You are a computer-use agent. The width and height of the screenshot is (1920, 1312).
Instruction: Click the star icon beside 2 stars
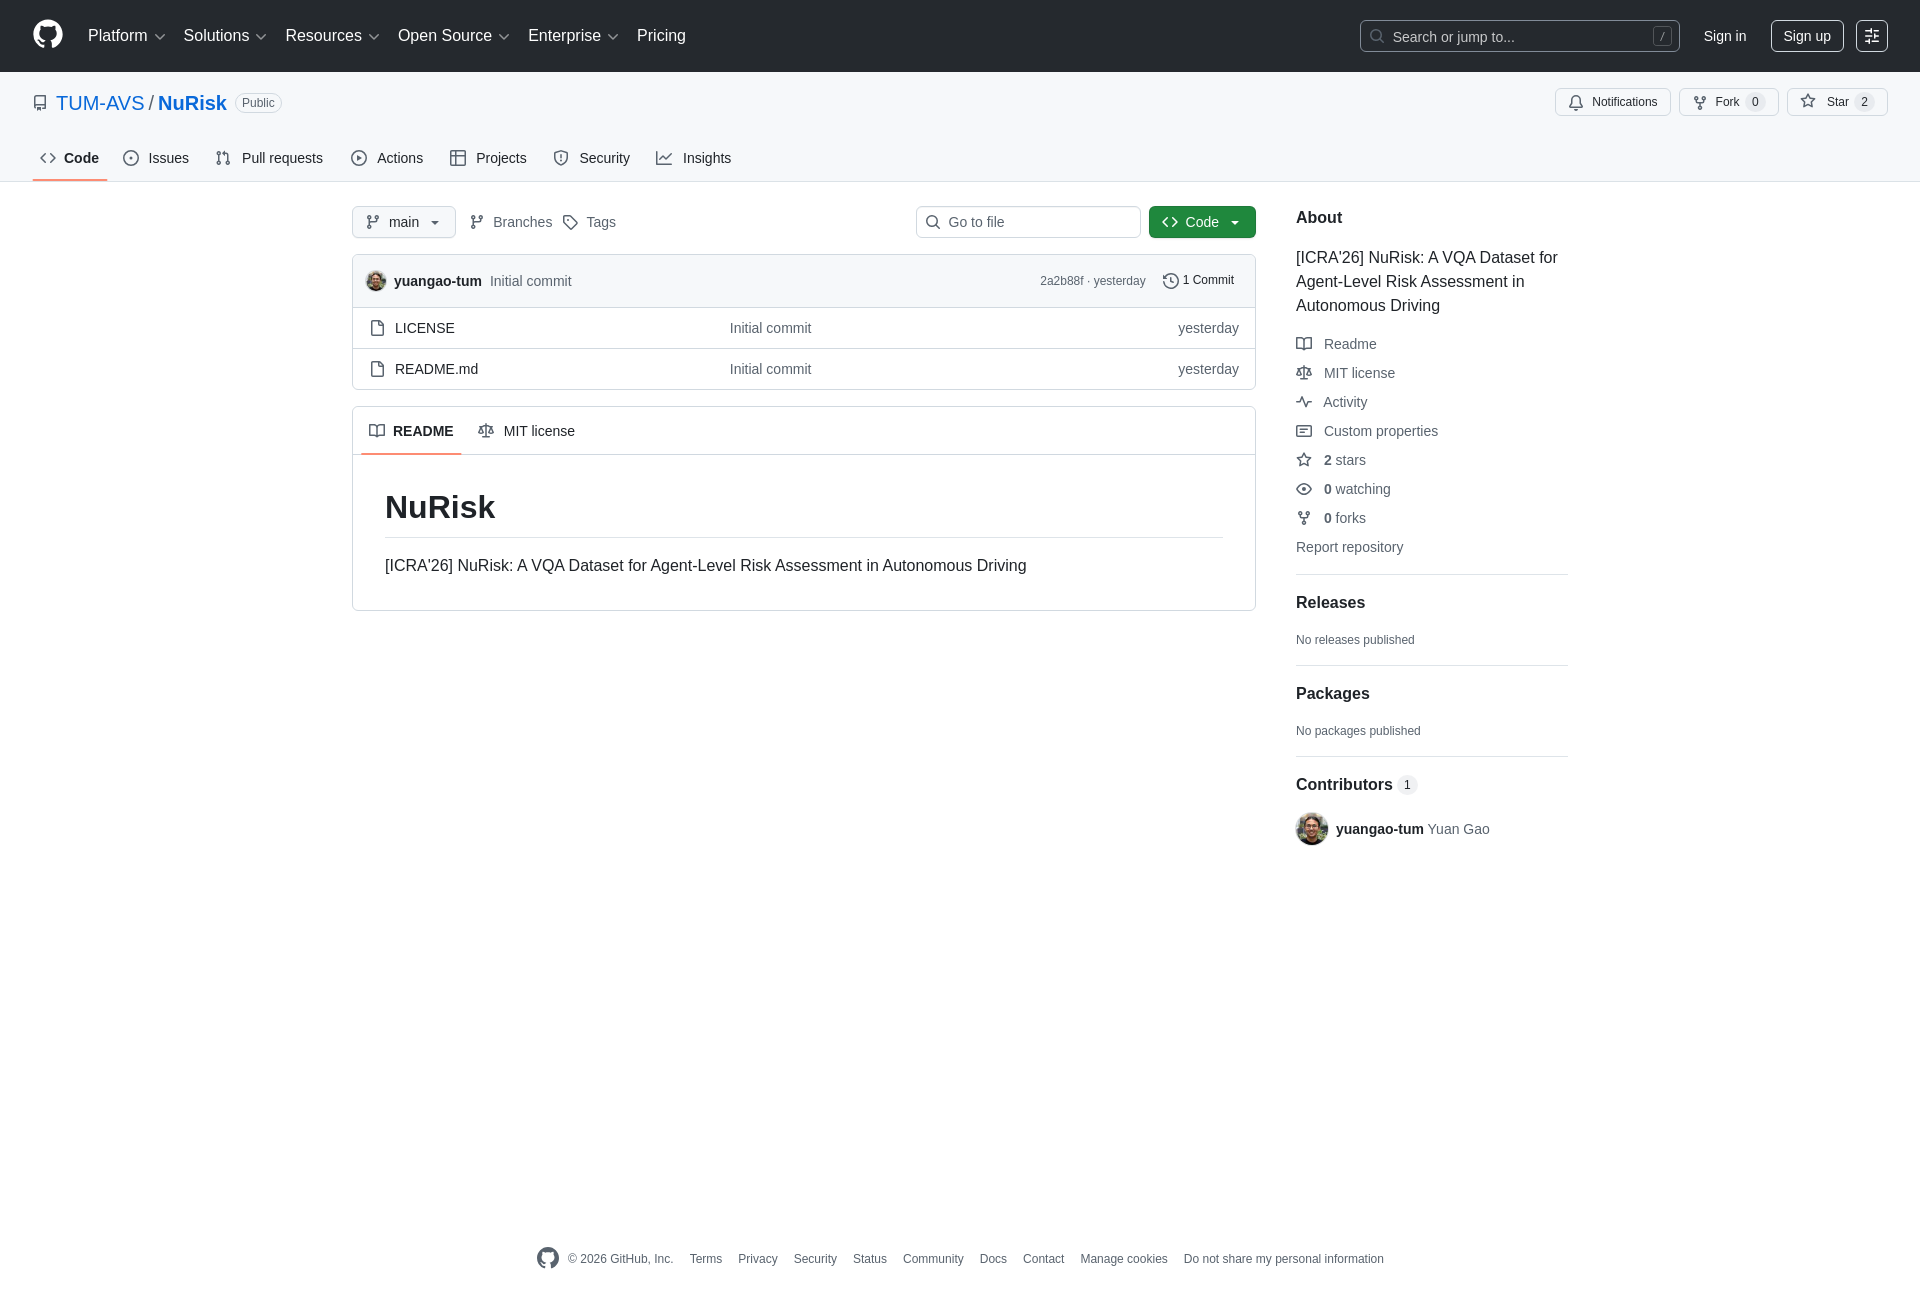click(1304, 460)
